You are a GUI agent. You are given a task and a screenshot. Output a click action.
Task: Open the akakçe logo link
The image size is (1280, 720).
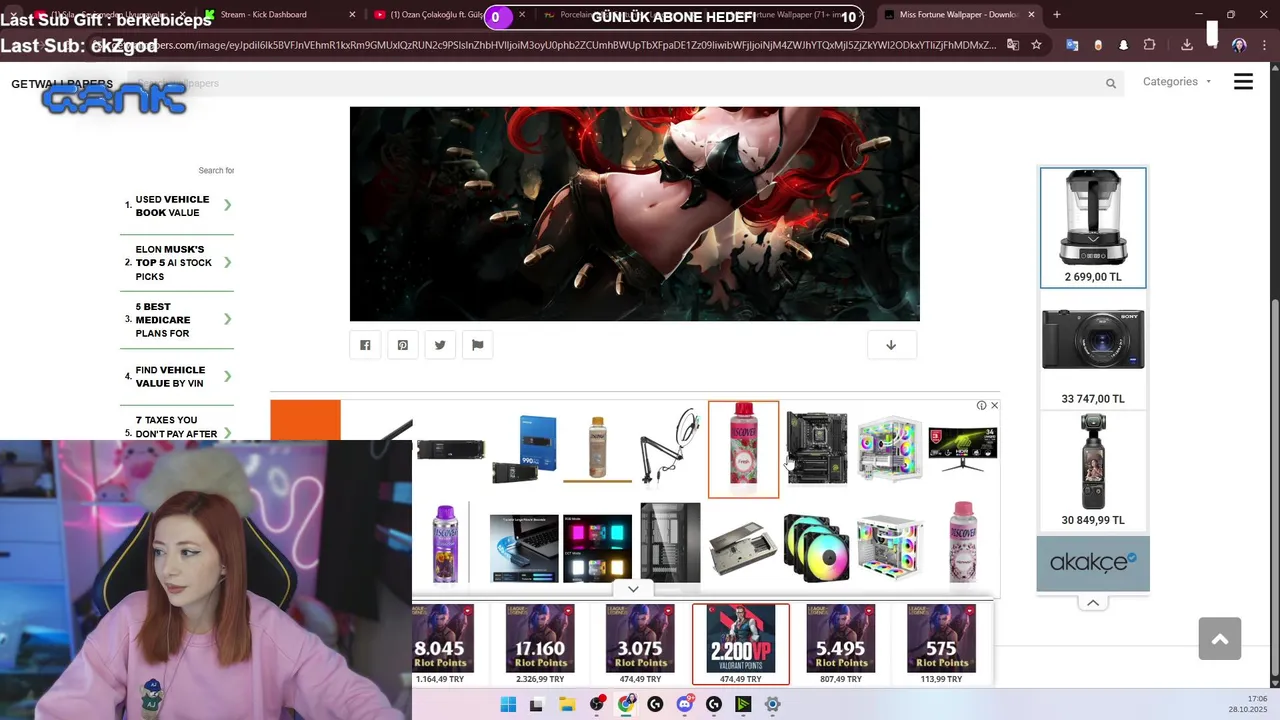(x=1093, y=564)
